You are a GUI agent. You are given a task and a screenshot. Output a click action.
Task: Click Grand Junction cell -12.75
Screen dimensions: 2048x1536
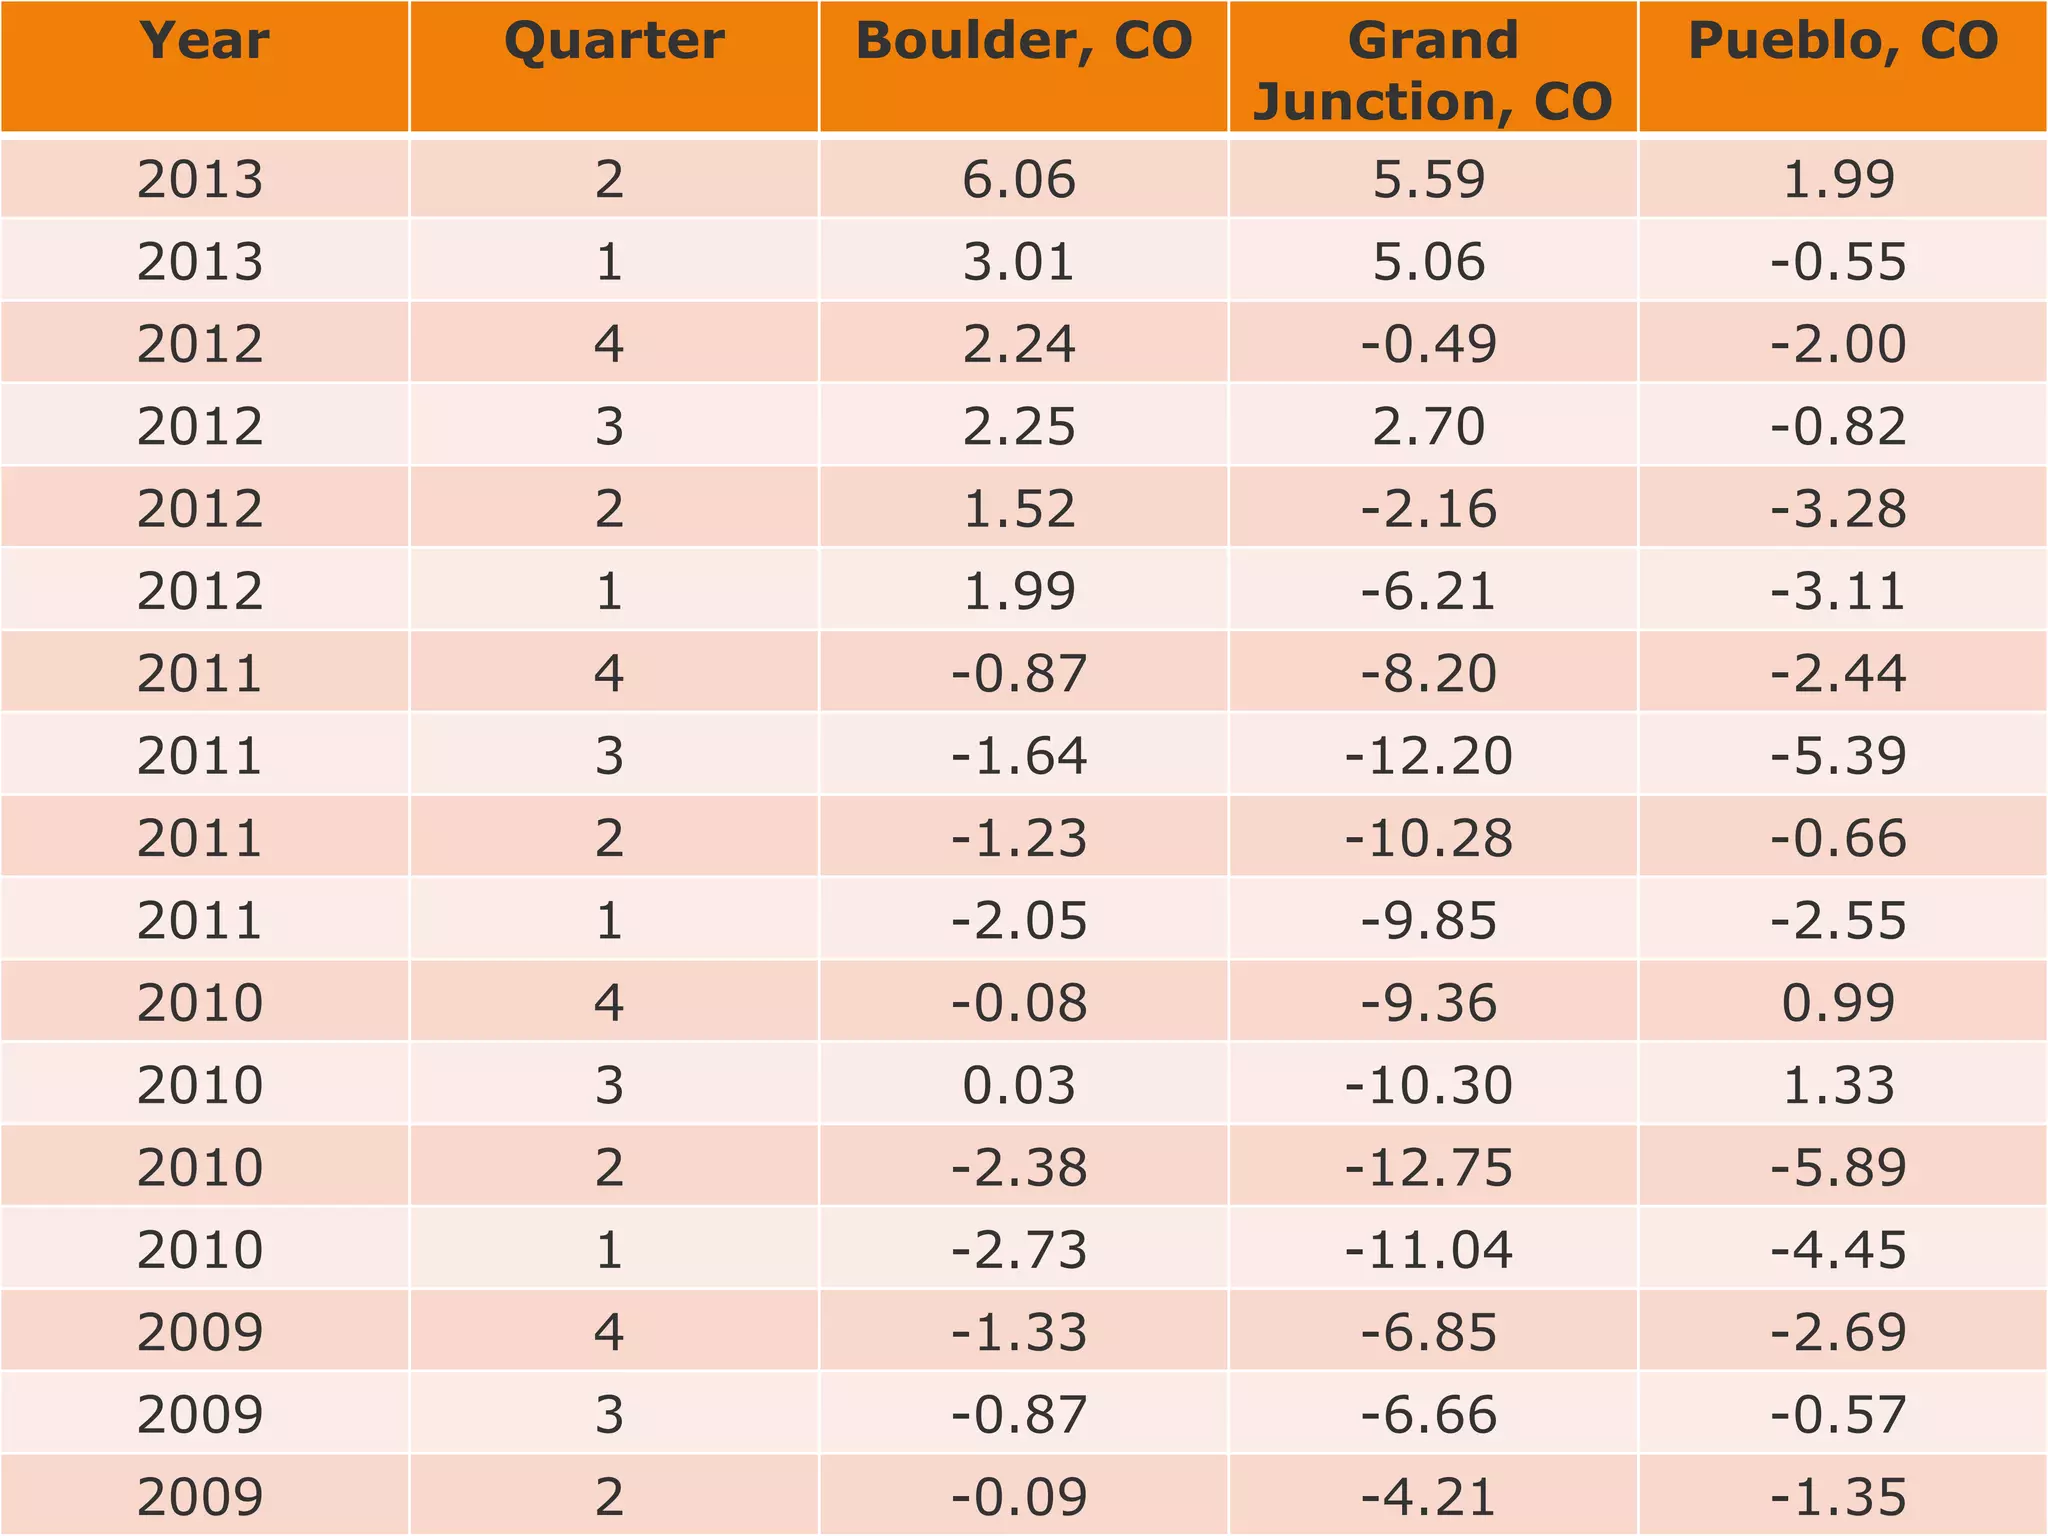(x=1429, y=1167)
